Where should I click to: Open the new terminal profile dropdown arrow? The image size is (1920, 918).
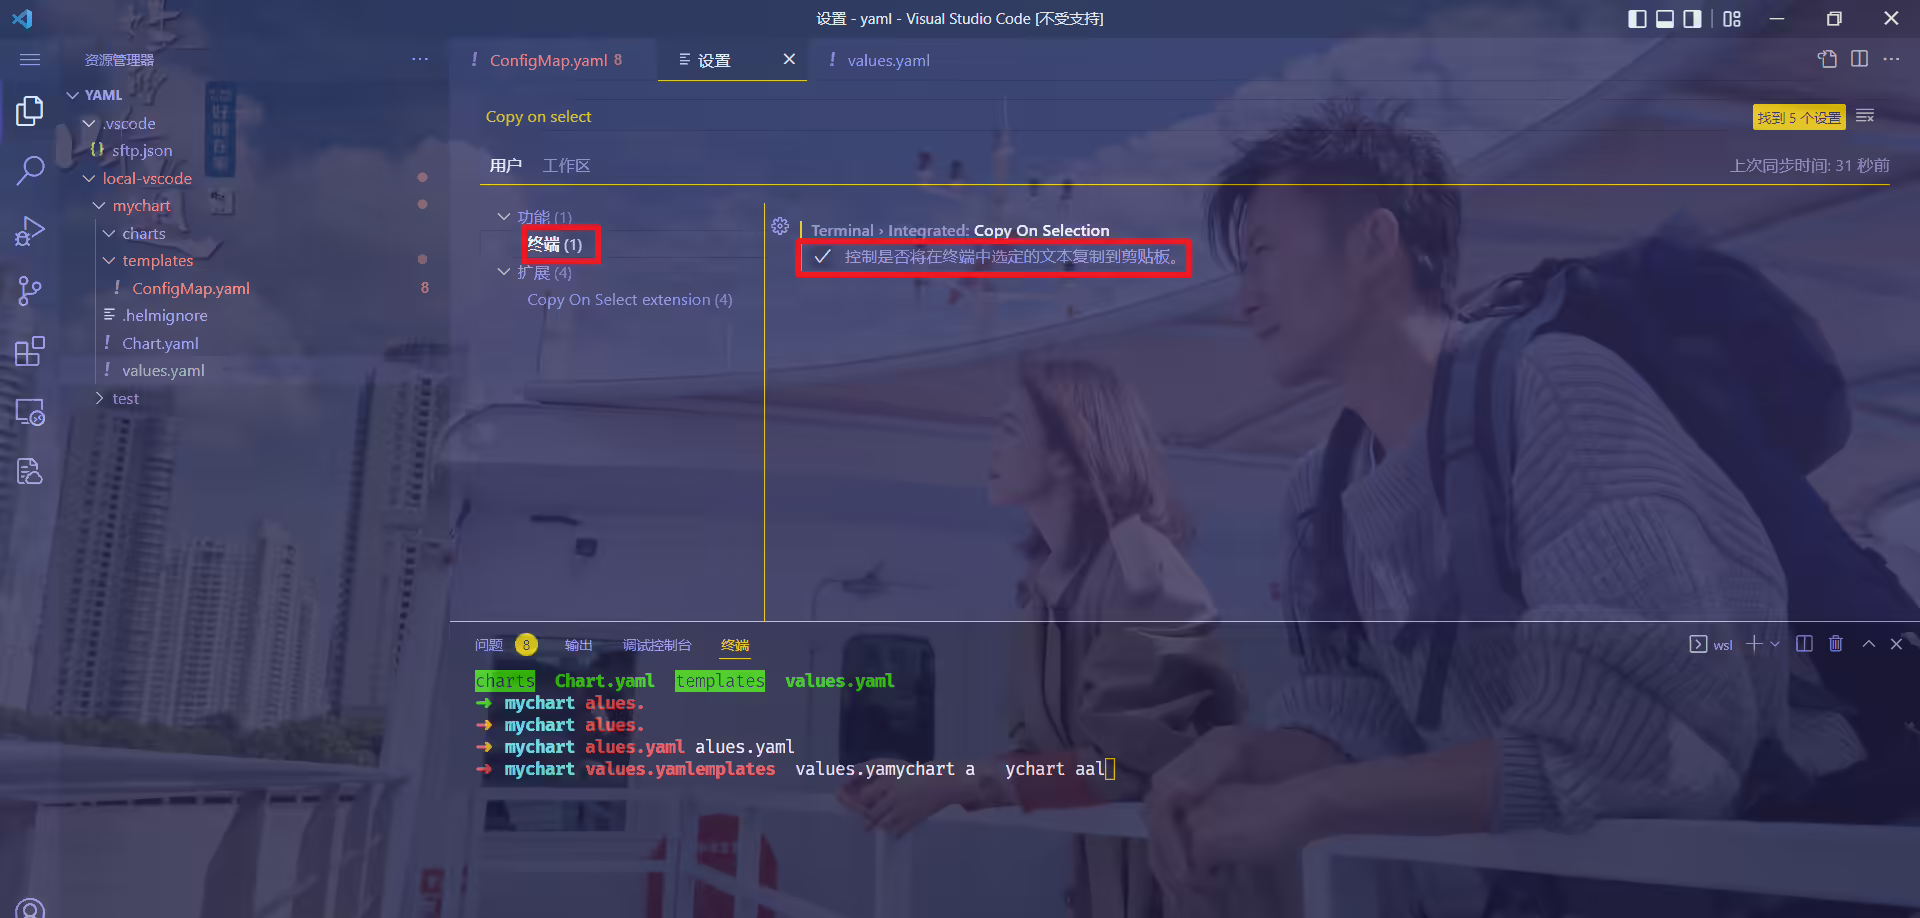(1775, 644)
